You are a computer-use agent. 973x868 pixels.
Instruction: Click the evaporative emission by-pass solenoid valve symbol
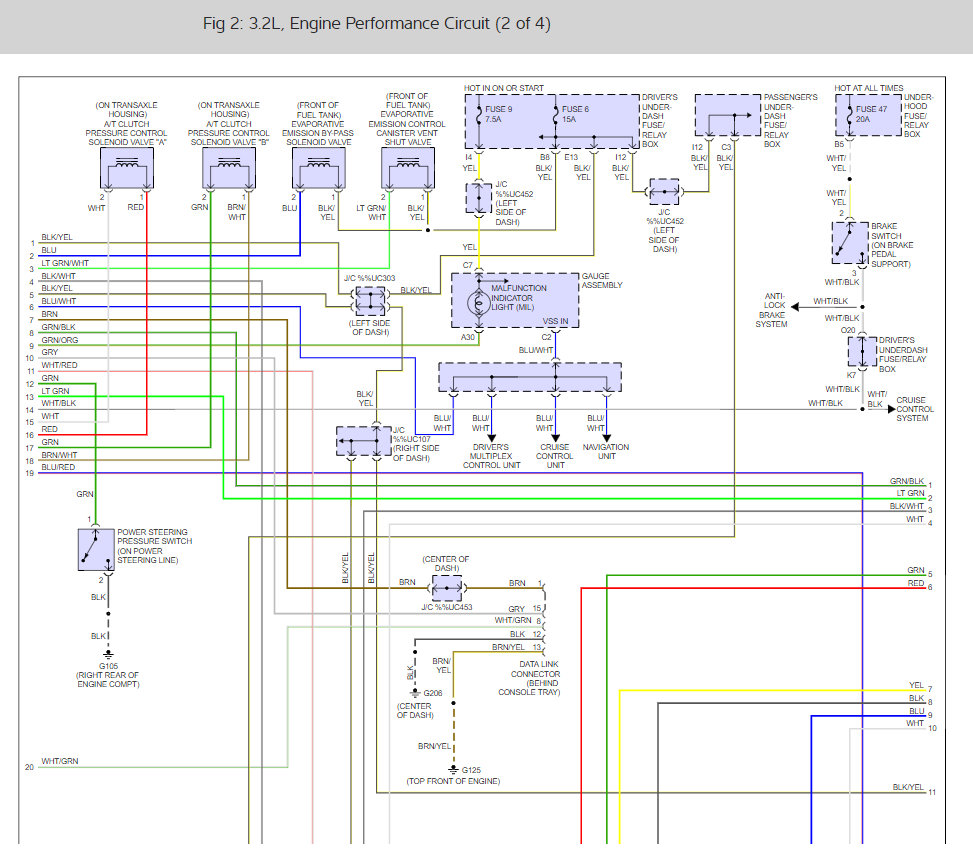tap(318, 168)
